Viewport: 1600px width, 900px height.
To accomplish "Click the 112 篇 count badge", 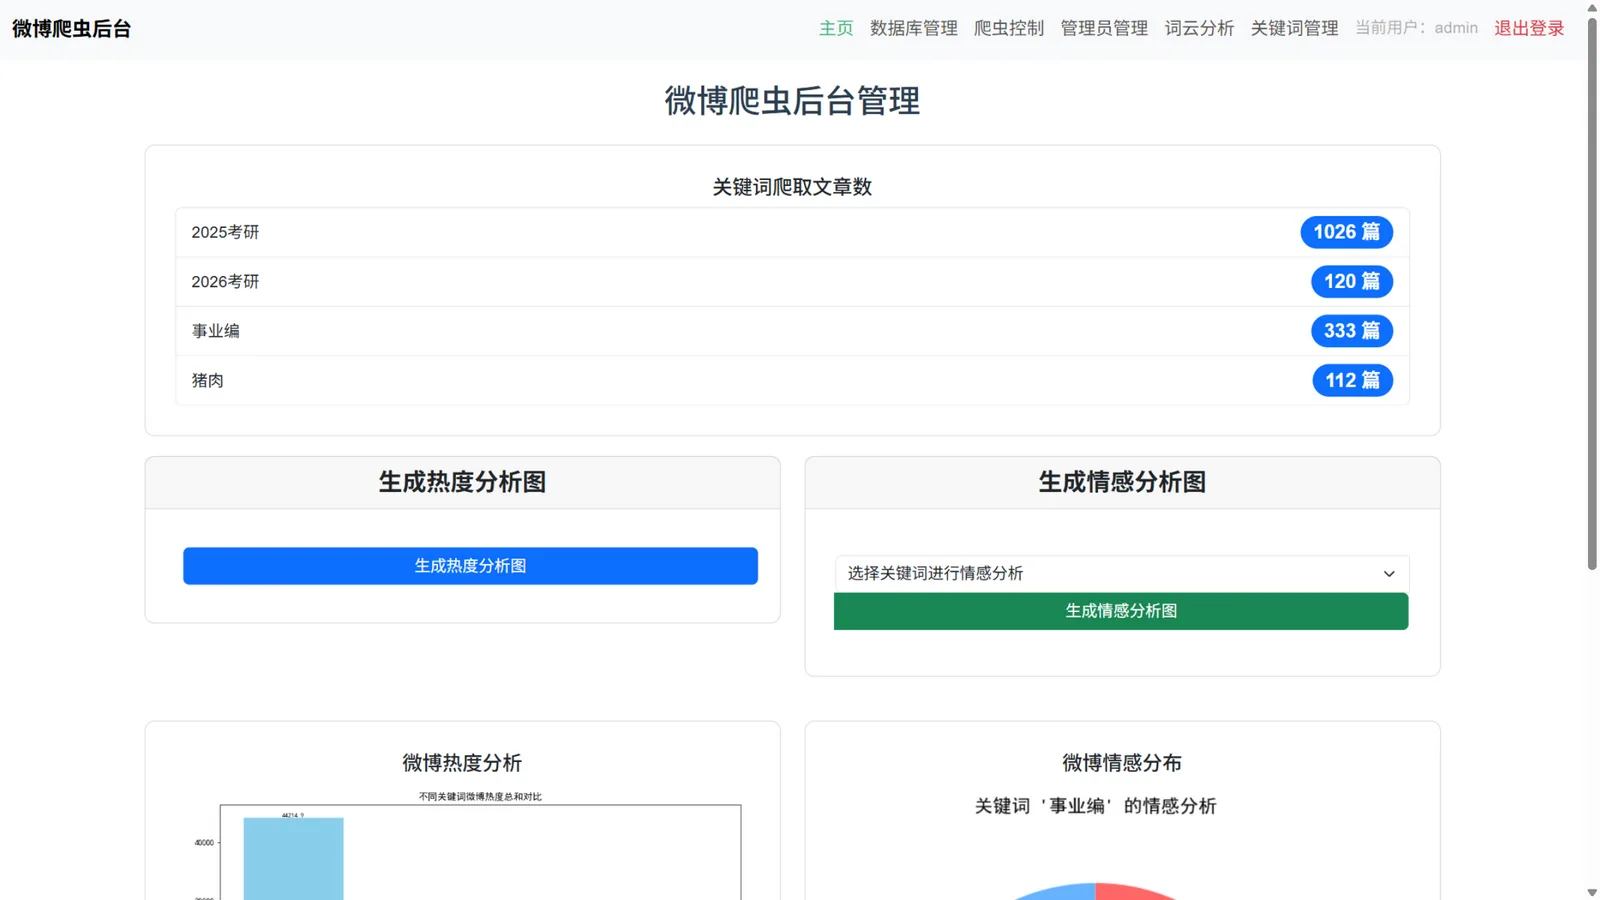I will point(1352,380).
